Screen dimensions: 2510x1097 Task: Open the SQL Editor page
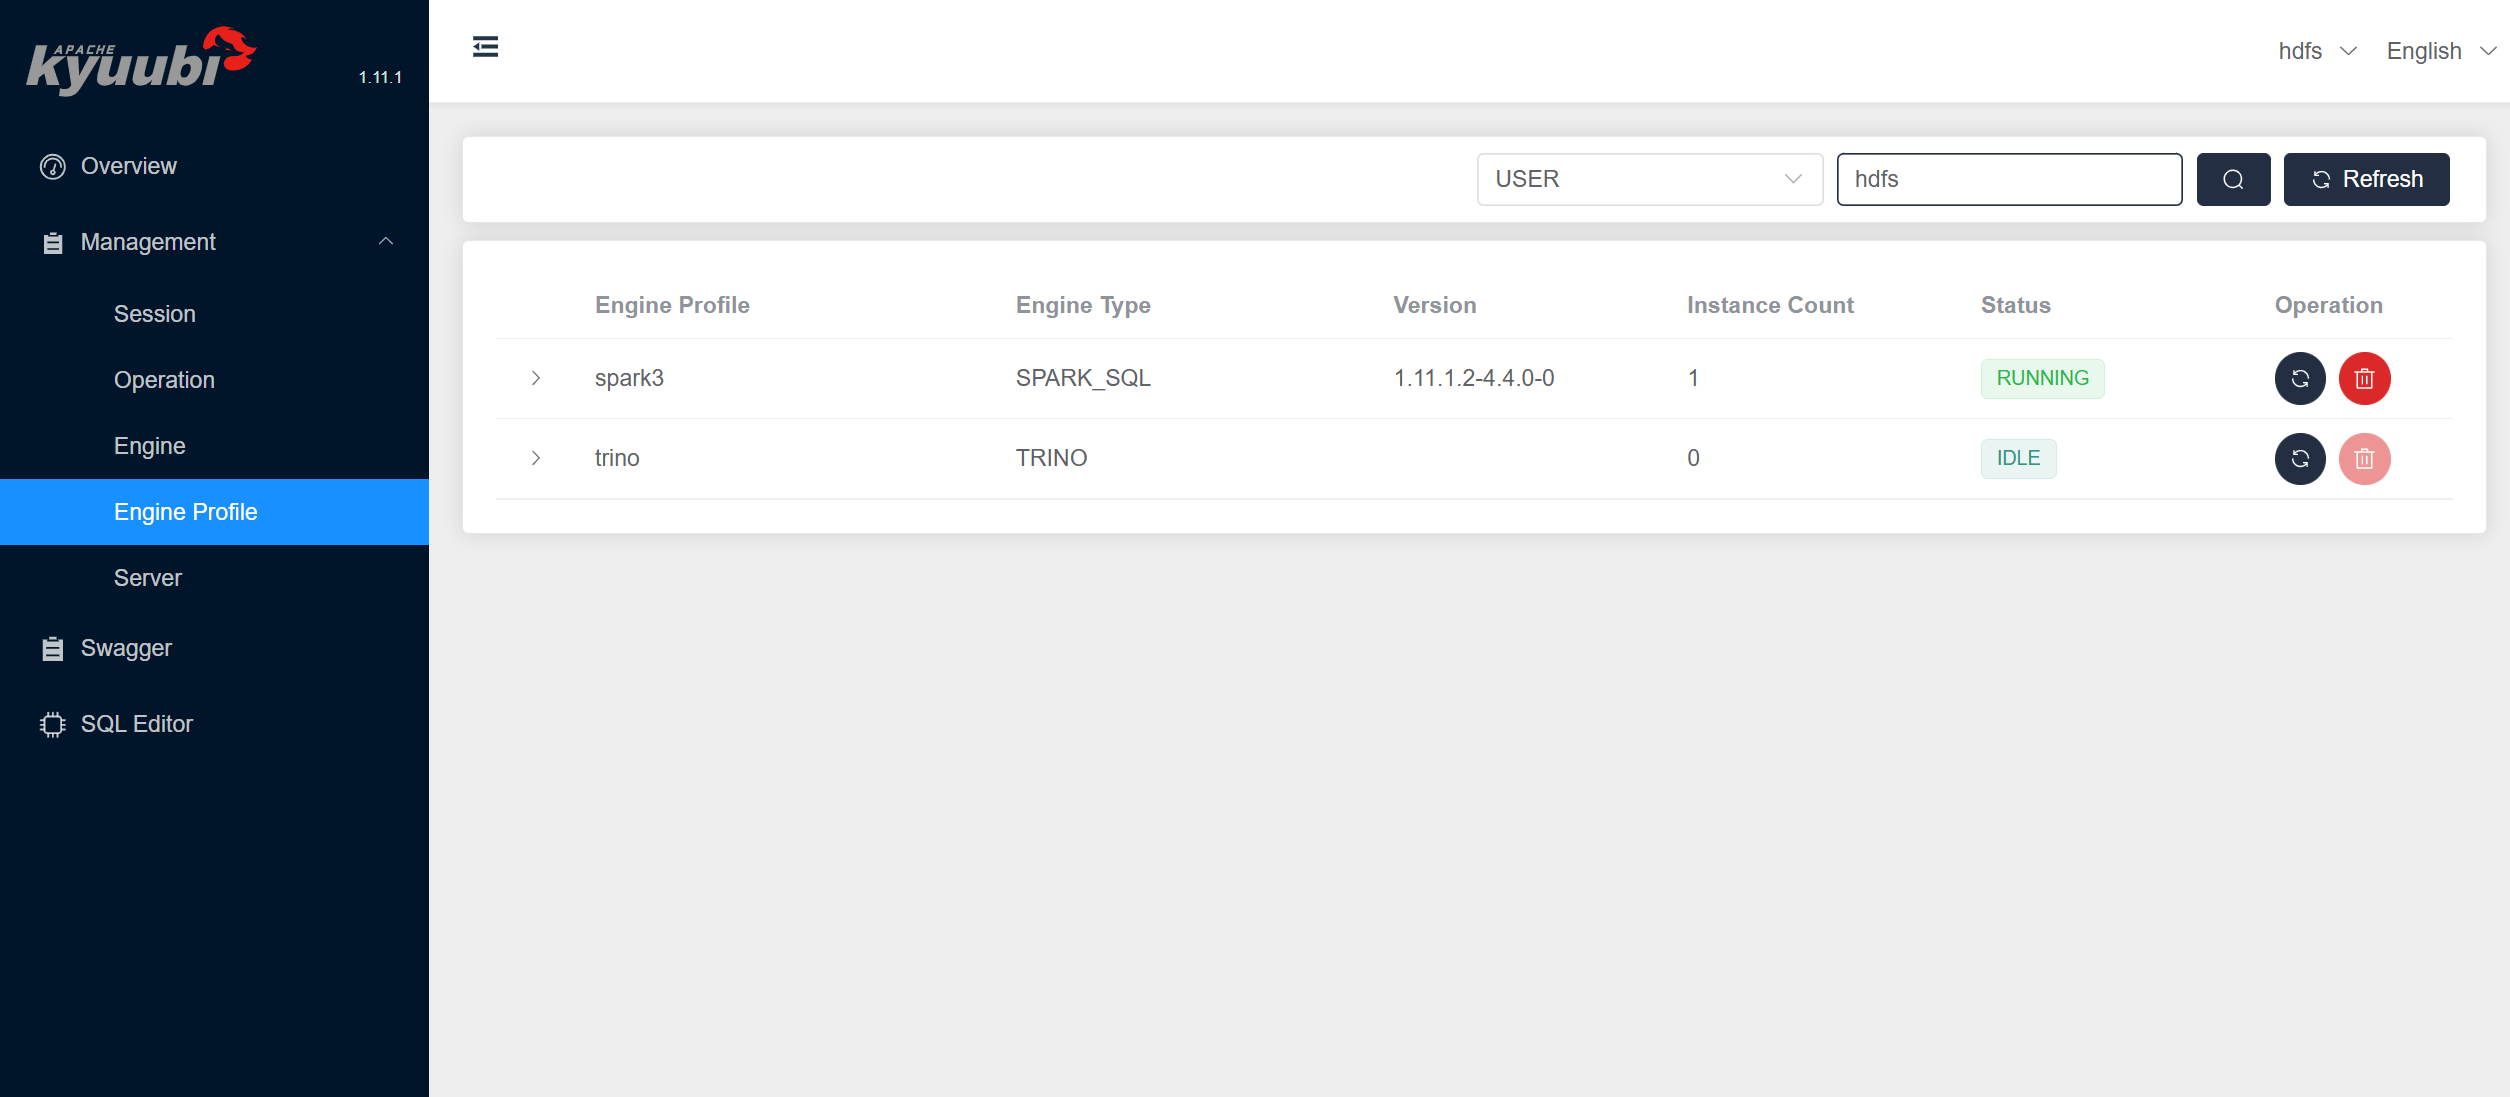coord(214,724)
